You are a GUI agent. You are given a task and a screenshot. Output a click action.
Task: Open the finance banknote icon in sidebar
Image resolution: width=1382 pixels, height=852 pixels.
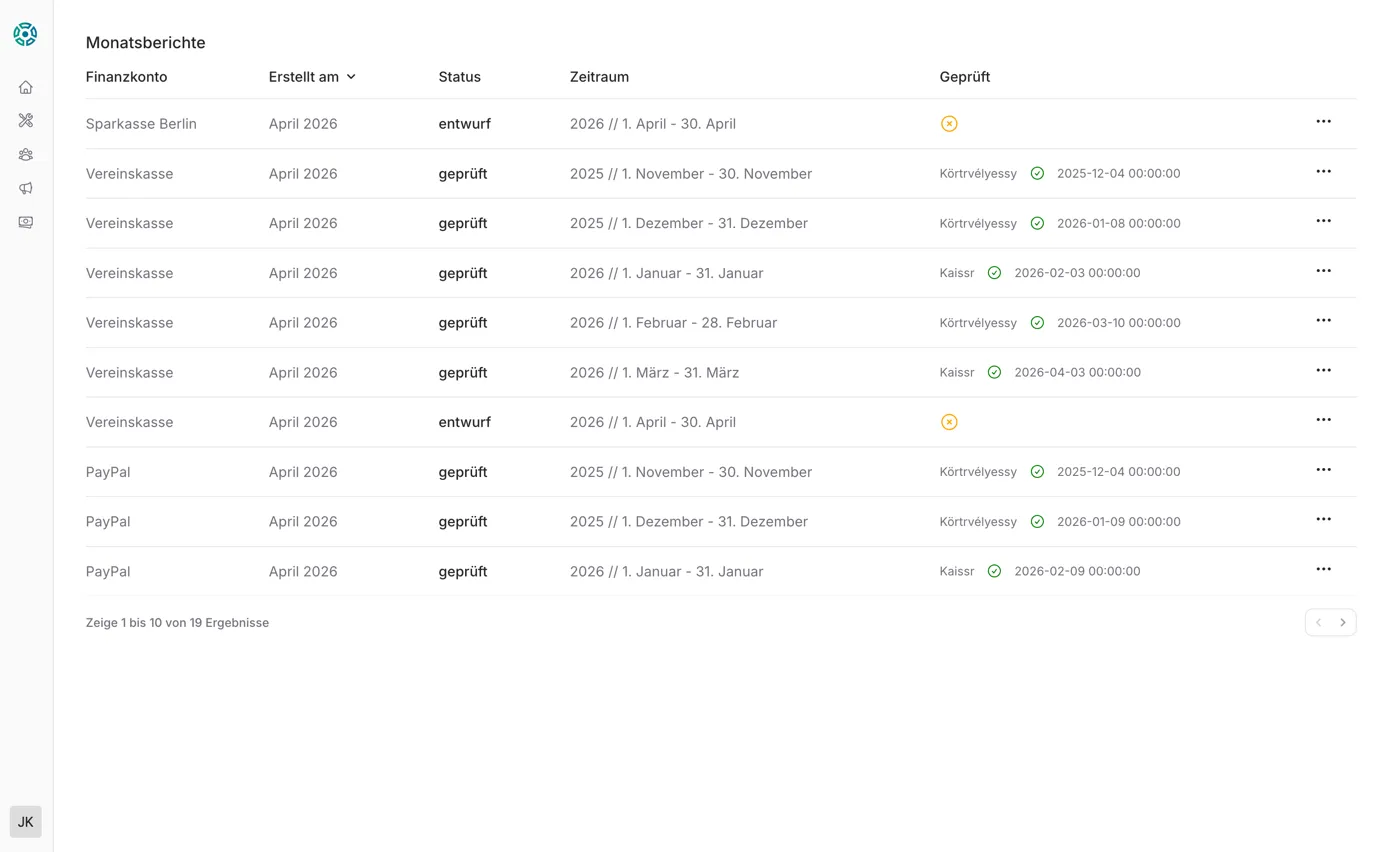pos(26,222)
